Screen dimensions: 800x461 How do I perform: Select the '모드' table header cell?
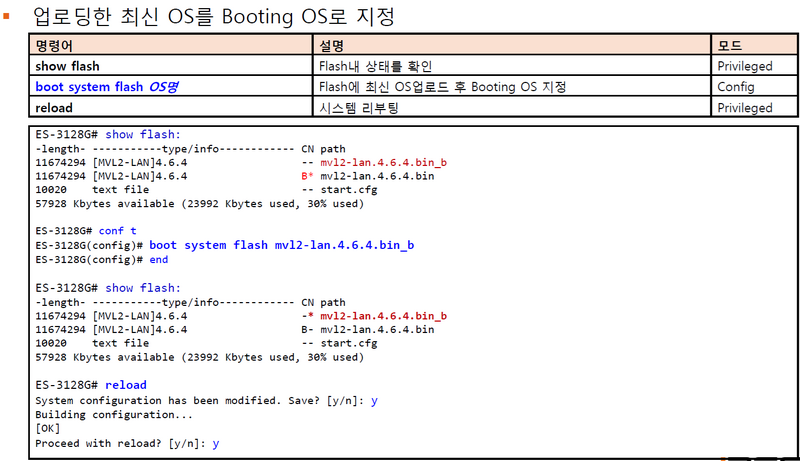click(754, 45)
